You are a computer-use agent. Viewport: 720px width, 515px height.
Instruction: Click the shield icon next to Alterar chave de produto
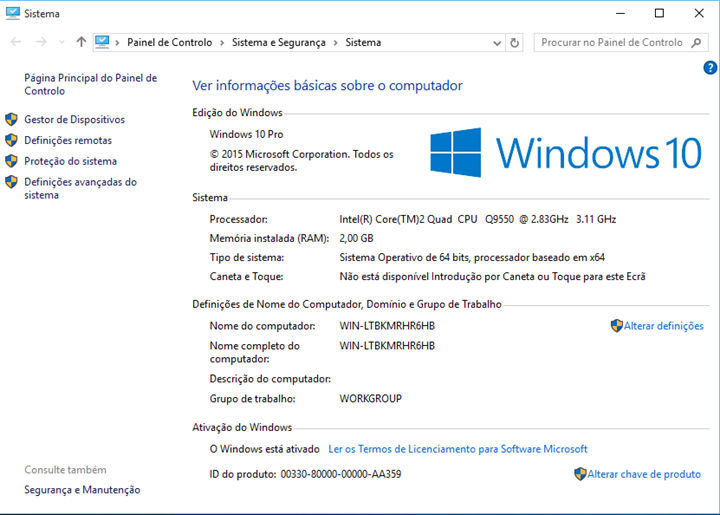point(580,474)
